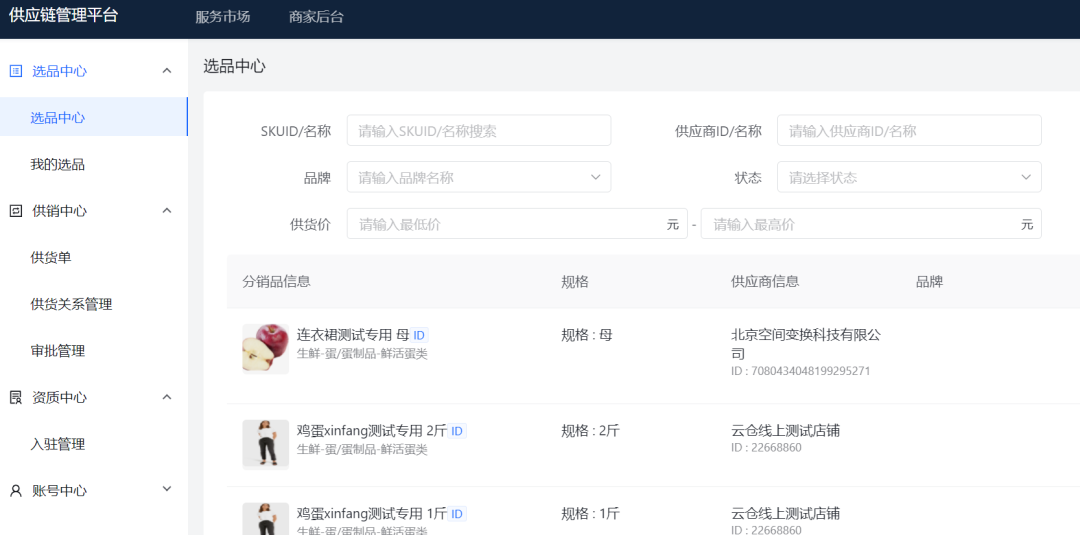Click 规格 : 1斤 cell

[x=590, y=514]
